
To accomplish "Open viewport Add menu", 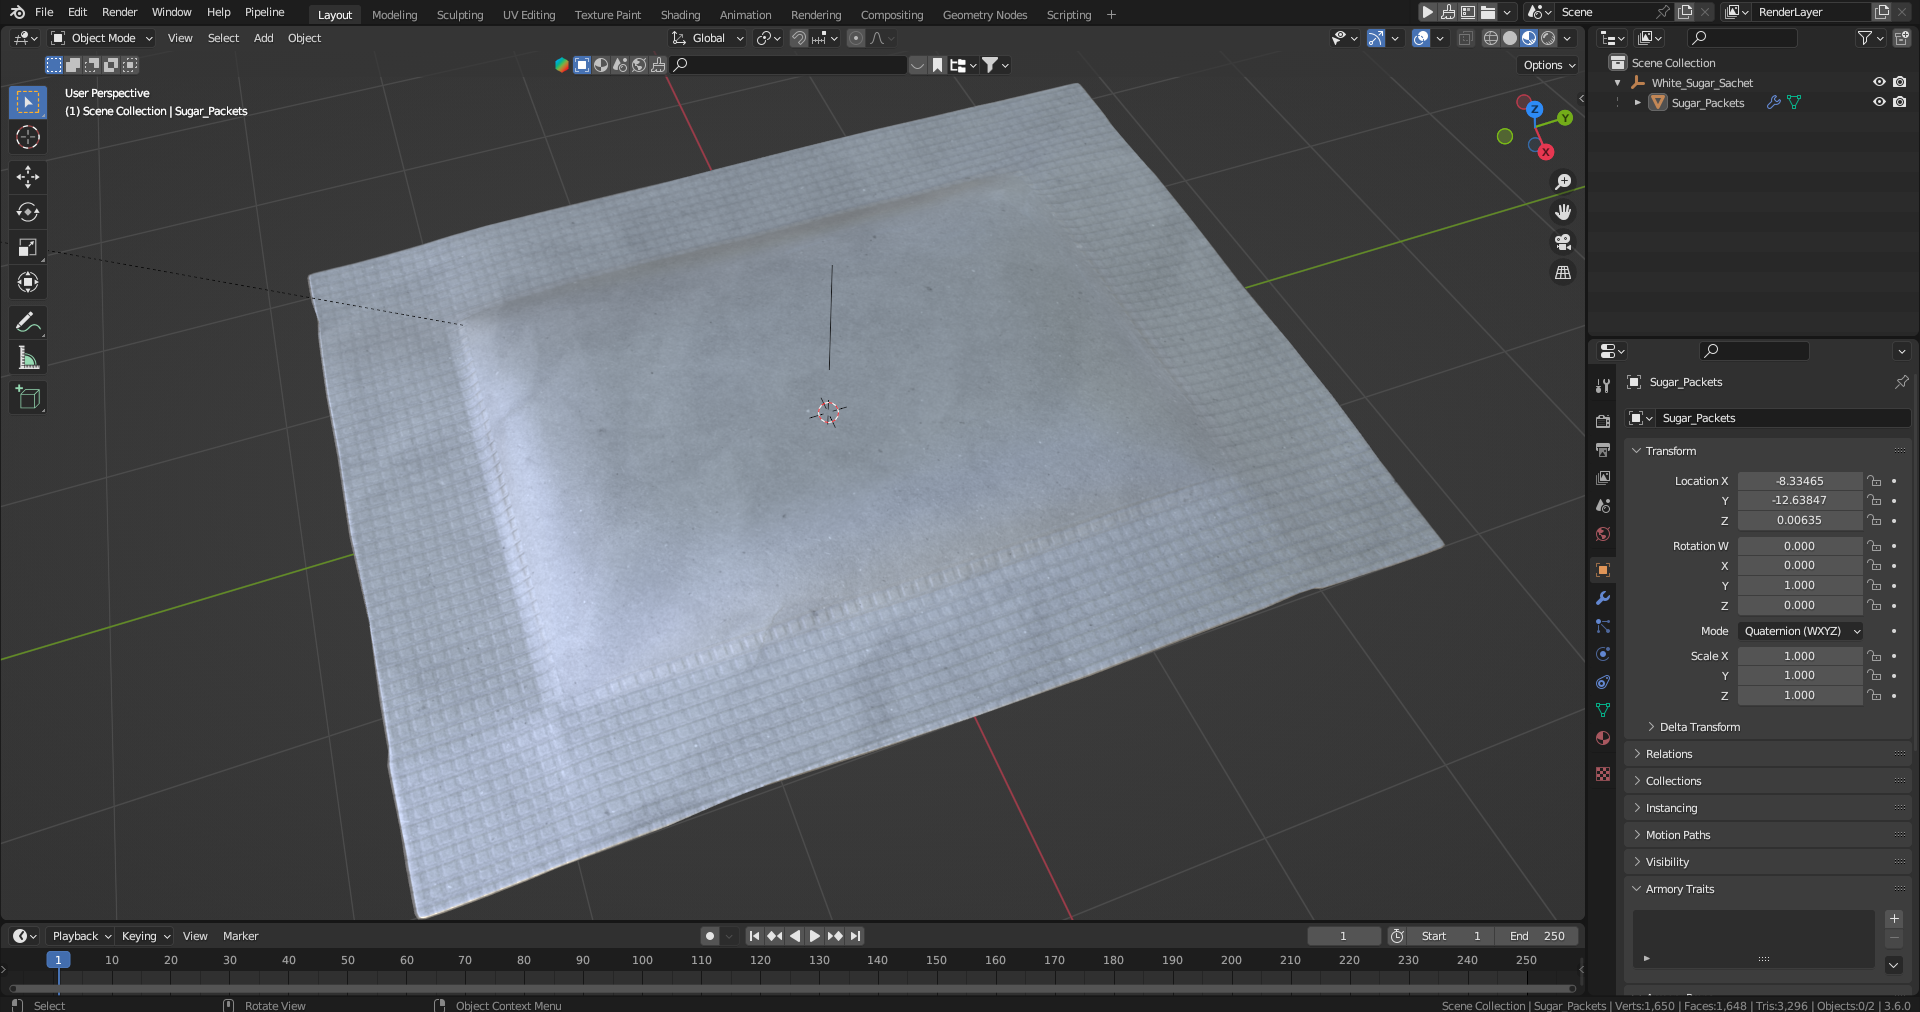I will pyautogui.click(x=263, y=38).
